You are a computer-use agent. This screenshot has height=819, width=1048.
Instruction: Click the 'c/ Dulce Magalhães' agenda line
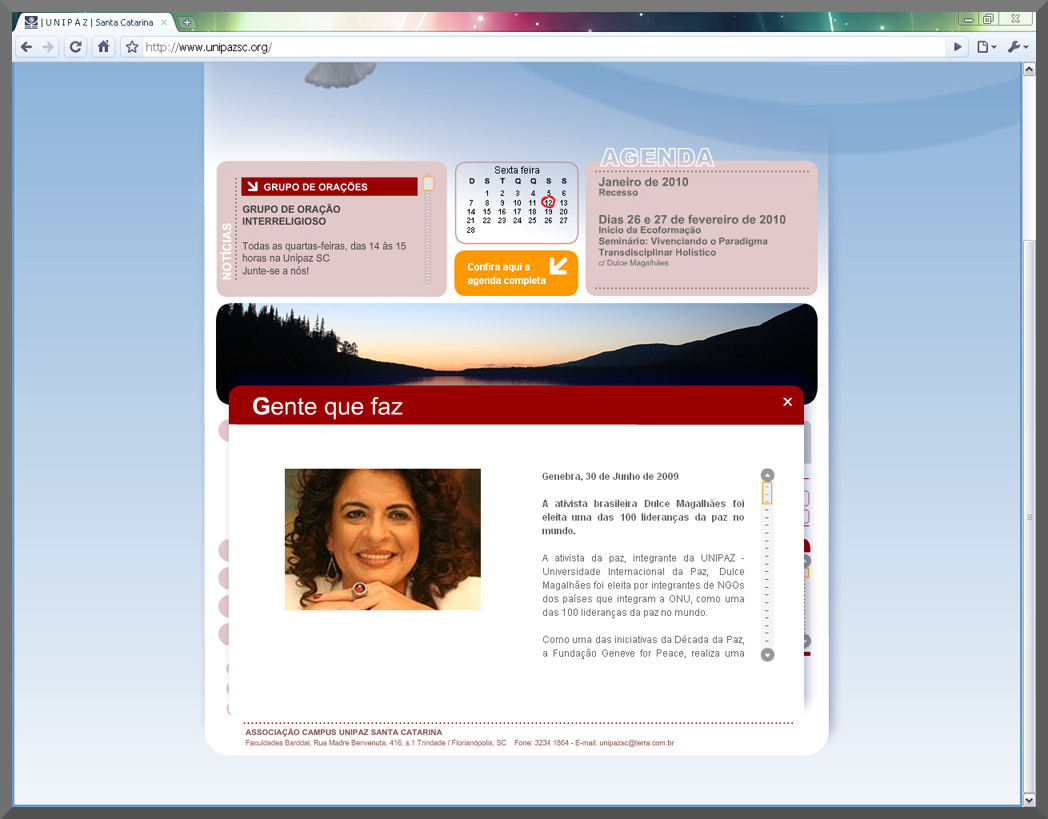(x=634, y=263)
